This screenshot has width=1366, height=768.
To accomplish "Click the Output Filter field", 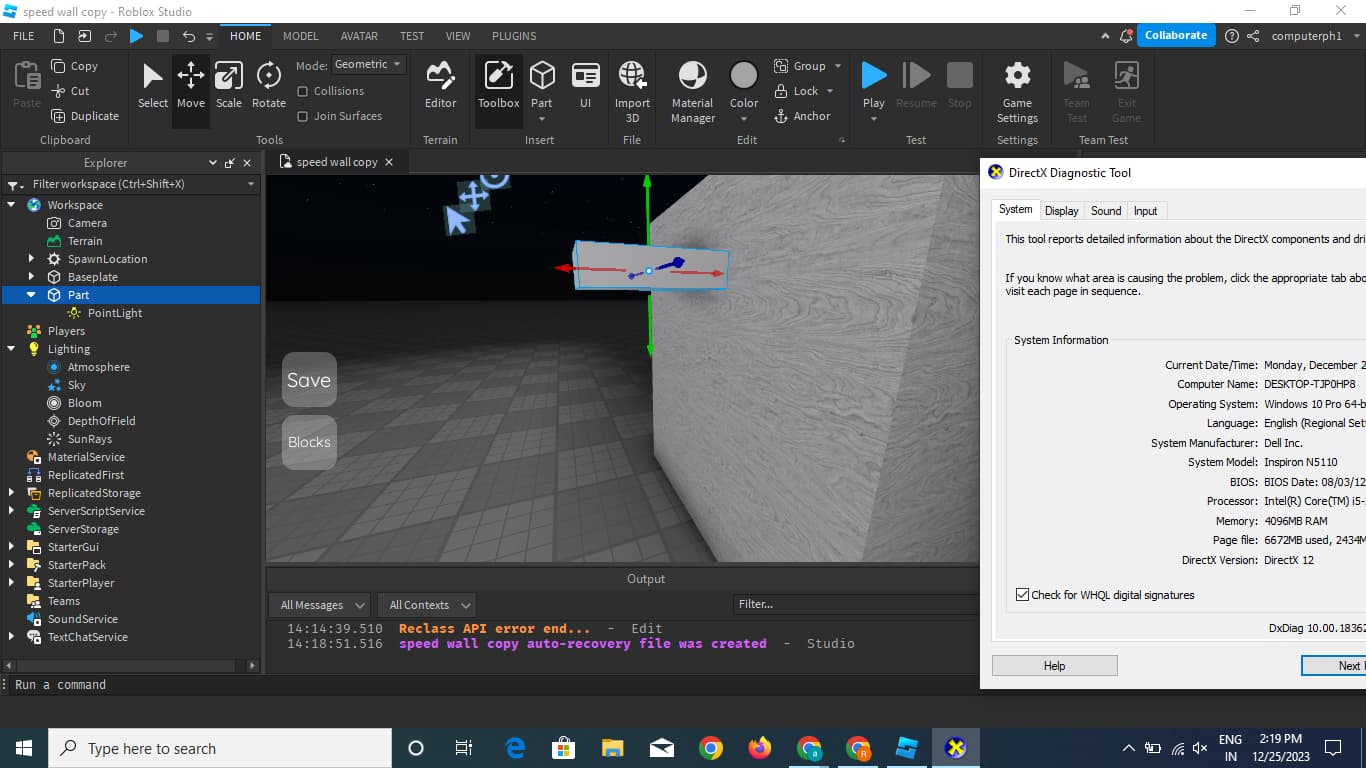I will 856,604.
